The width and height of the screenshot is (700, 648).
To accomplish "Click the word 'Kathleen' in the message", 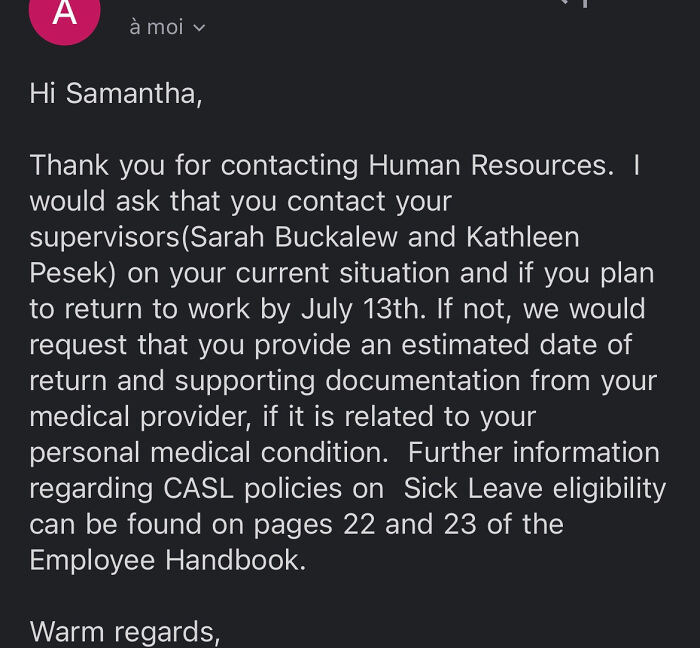I will point(522,237).
